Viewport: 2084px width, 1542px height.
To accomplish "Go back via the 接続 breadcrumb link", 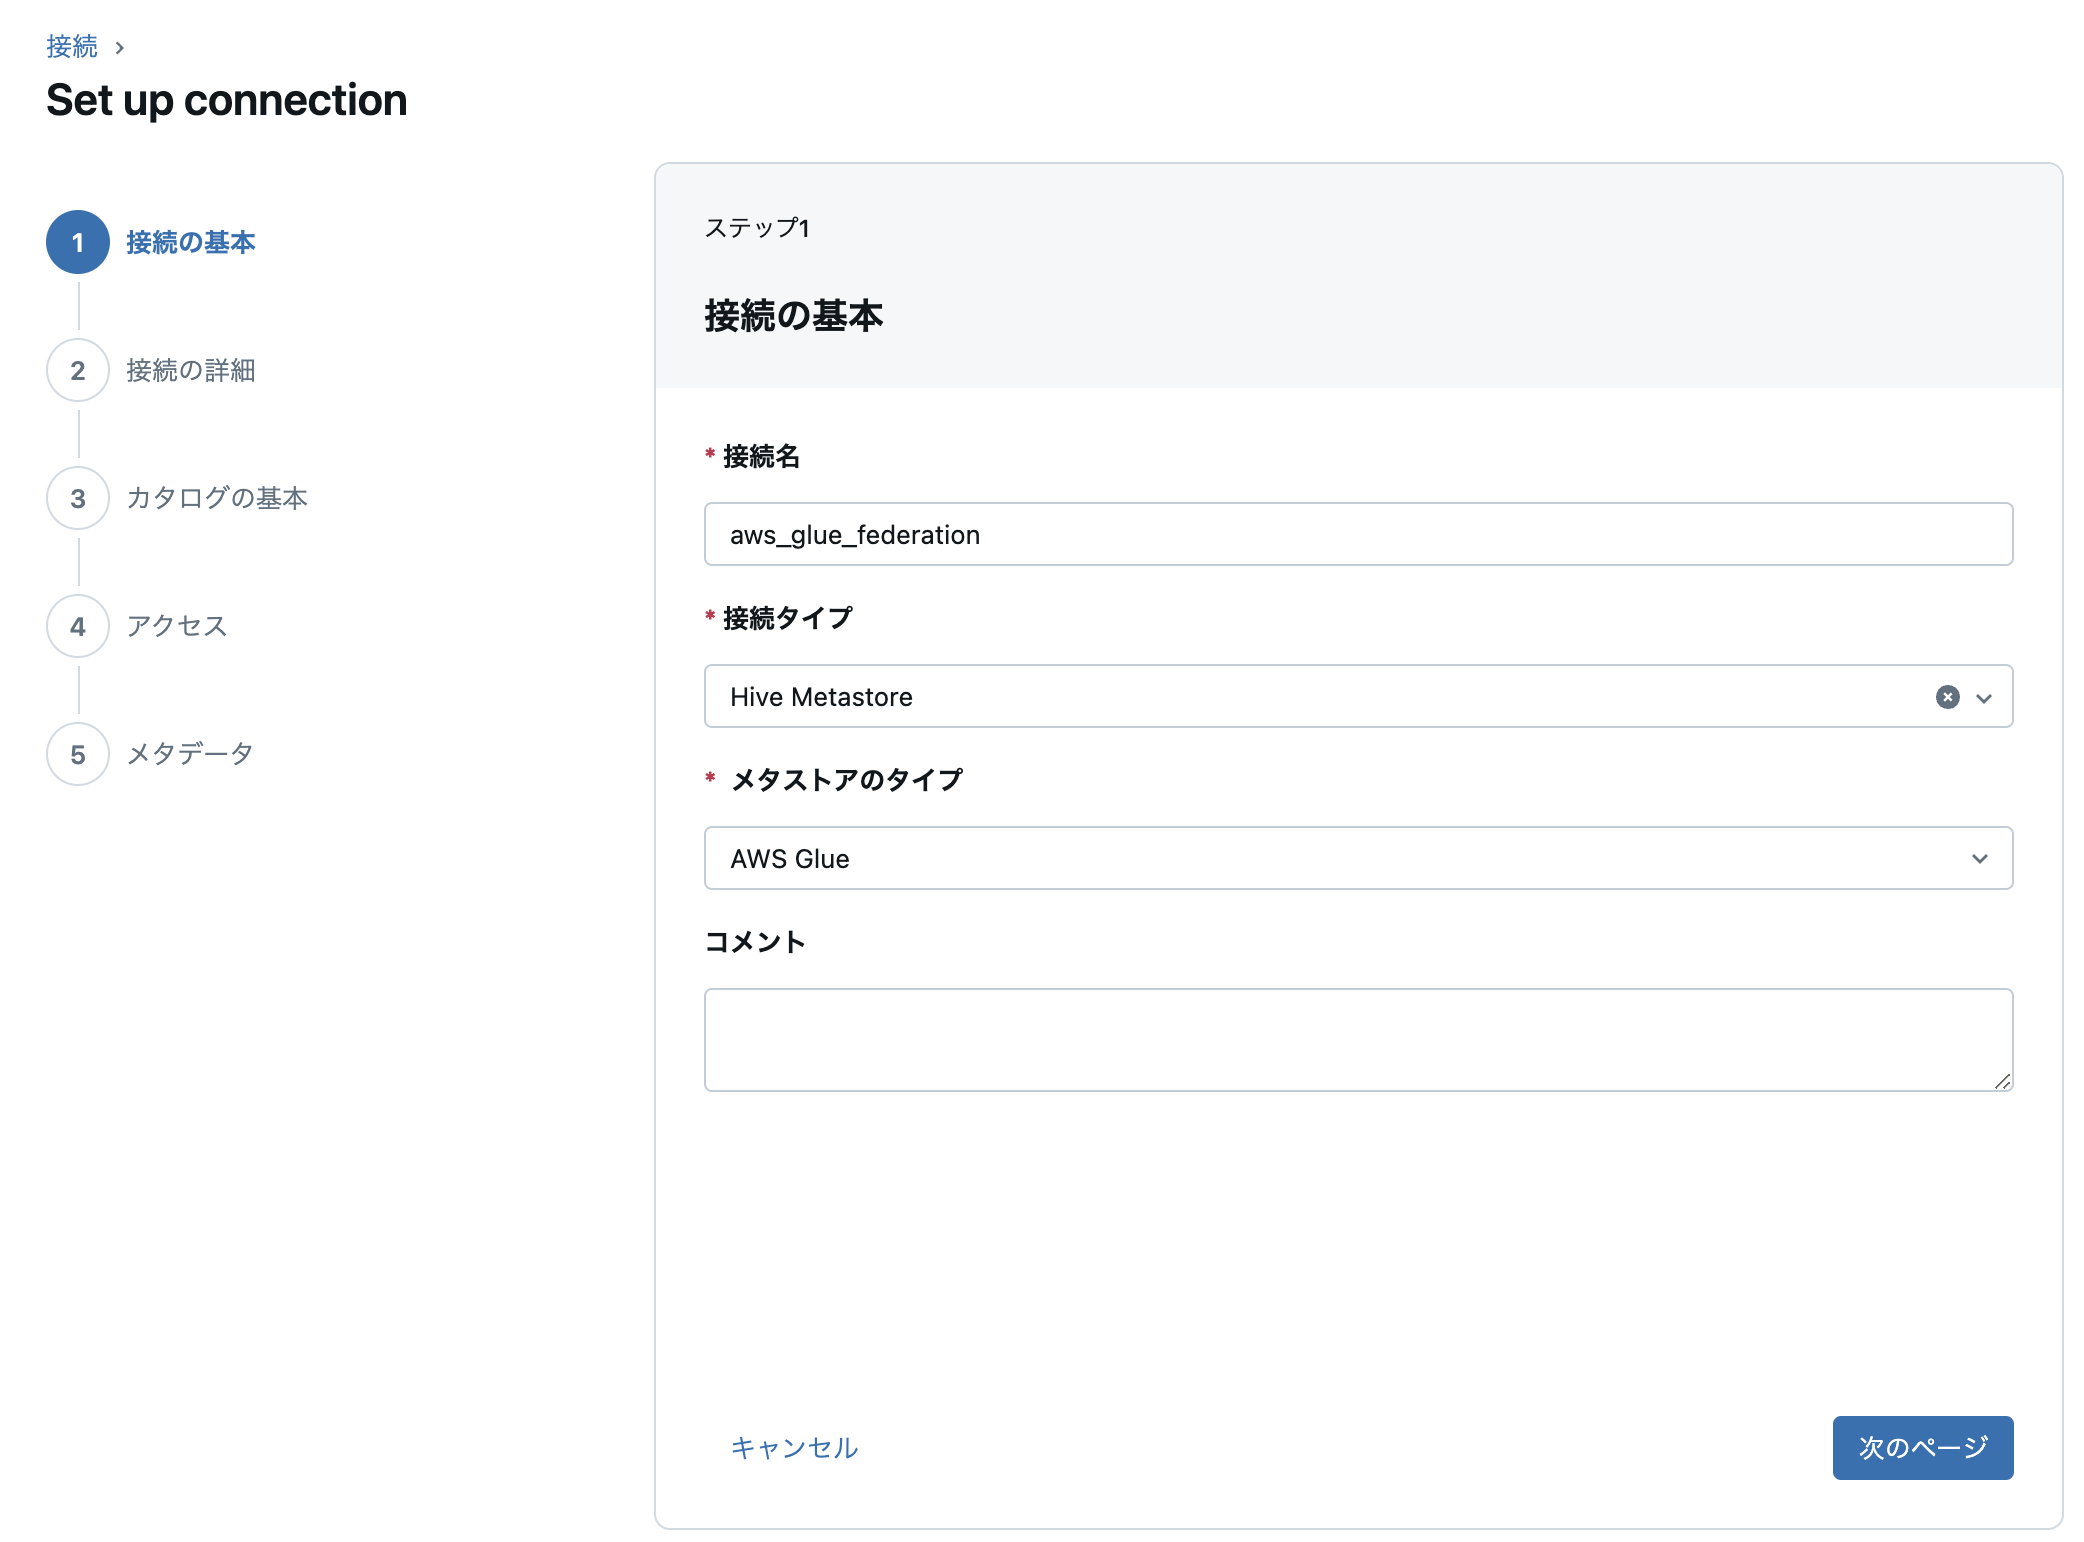I will tap(72, 47).
